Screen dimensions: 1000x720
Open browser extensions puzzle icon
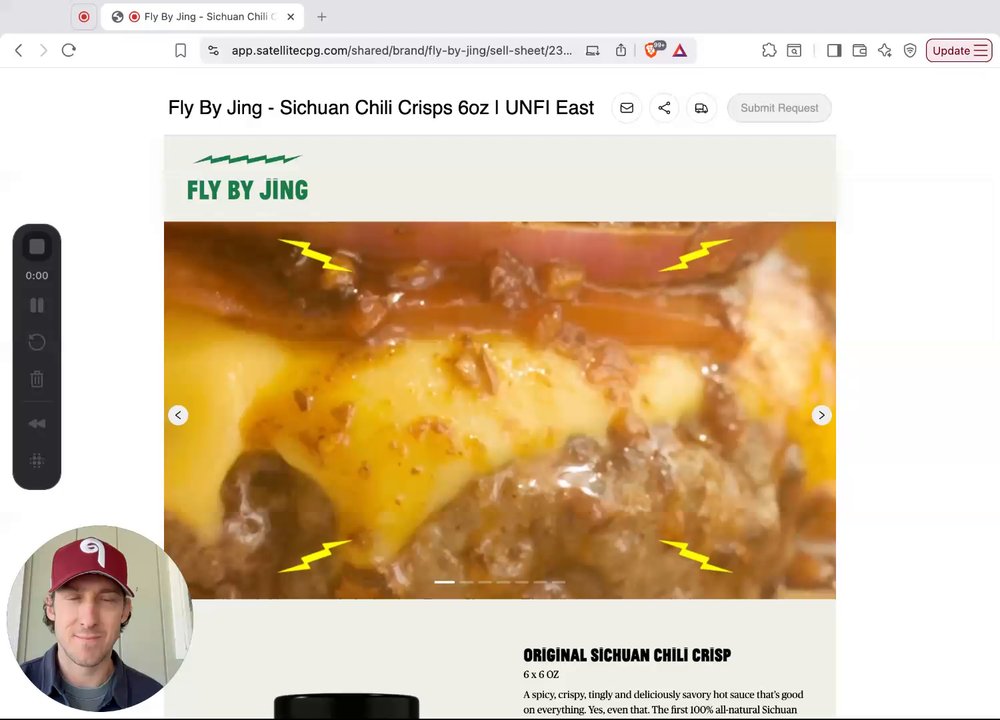tap(769, 50)
